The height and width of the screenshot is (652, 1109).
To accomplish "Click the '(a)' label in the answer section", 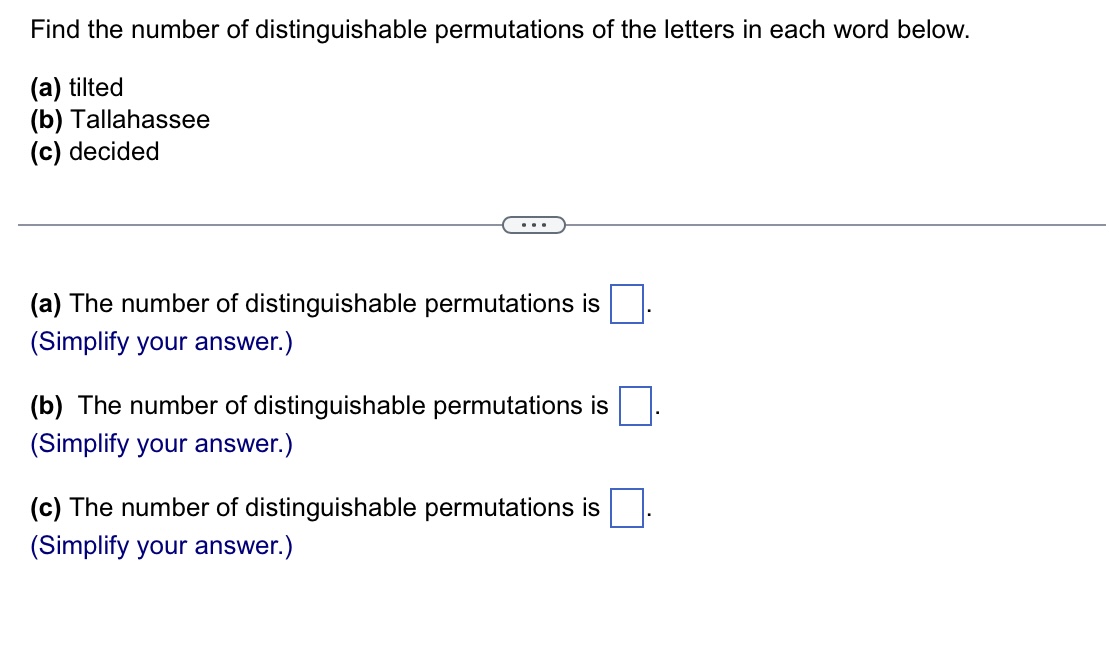I will (46, 304).
